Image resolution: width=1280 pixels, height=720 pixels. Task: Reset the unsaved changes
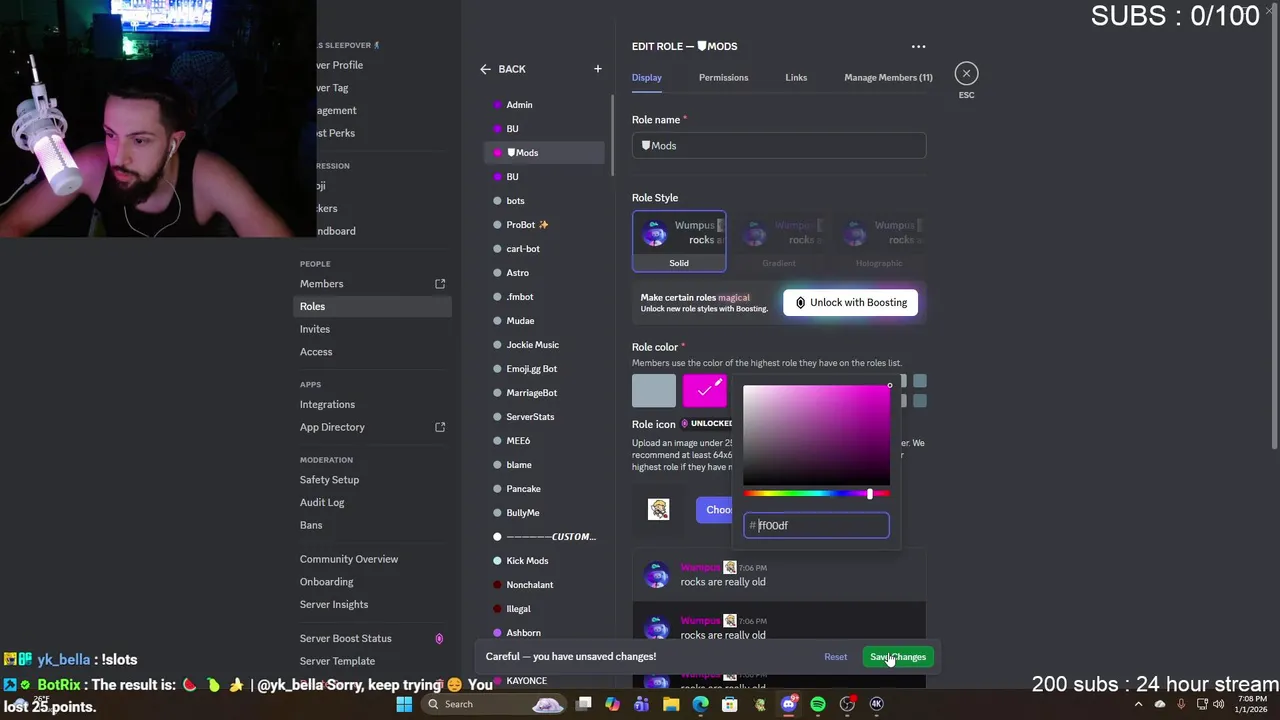[x=835, y=657]
